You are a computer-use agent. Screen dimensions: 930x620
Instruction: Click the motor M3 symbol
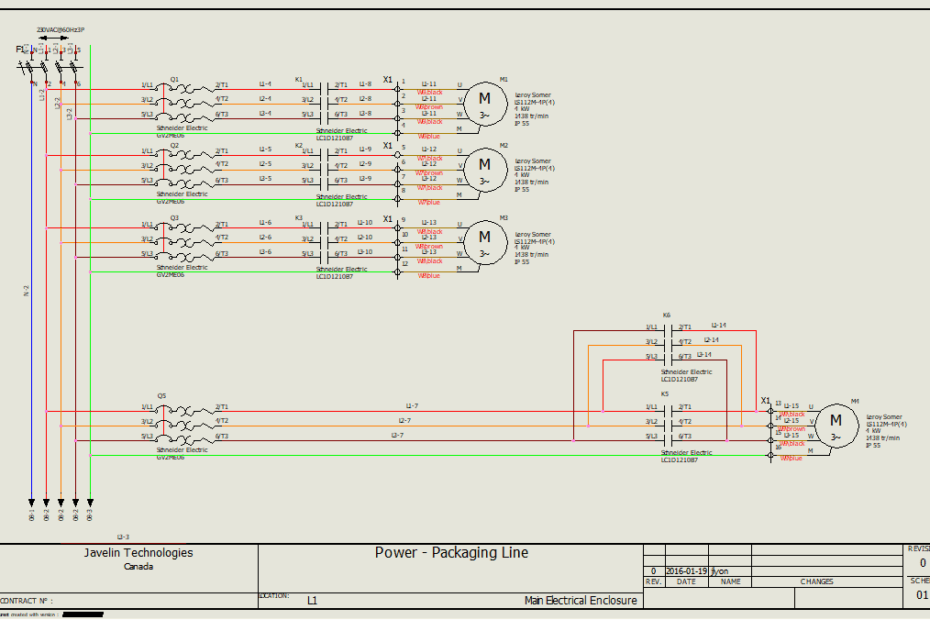(x=486, y=241)
